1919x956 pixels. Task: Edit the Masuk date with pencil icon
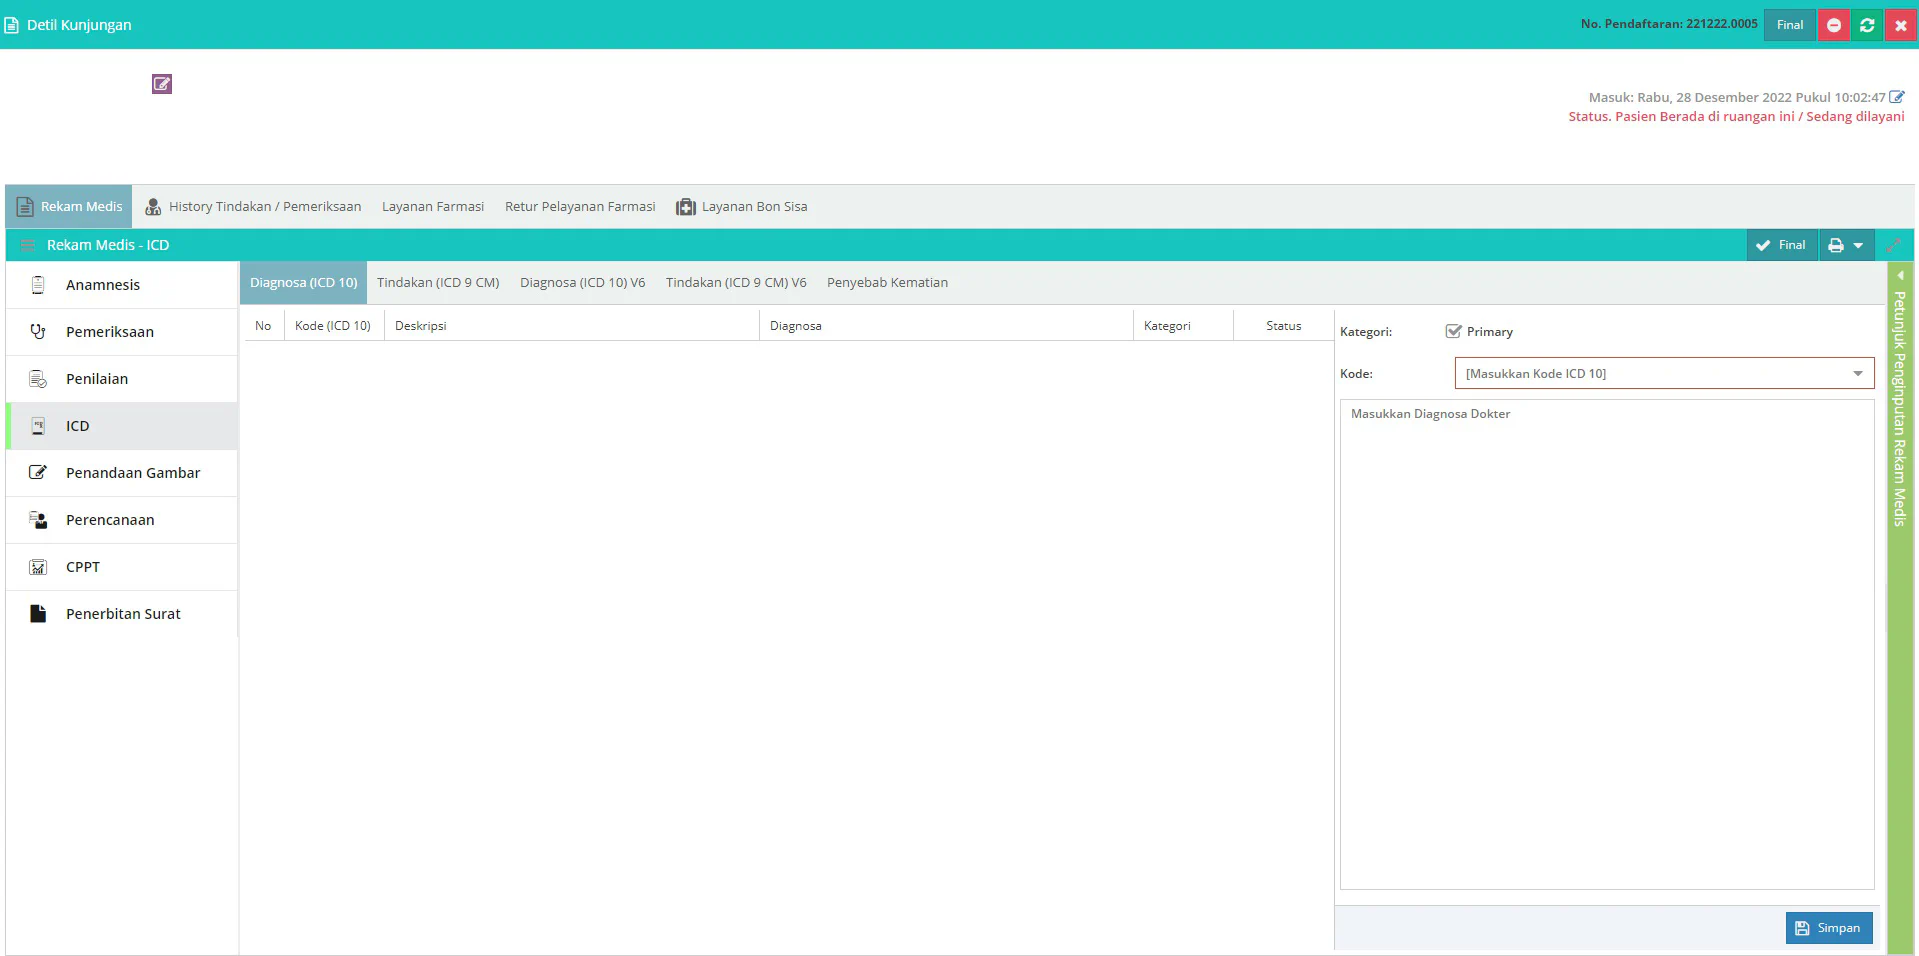point(1896,97)
